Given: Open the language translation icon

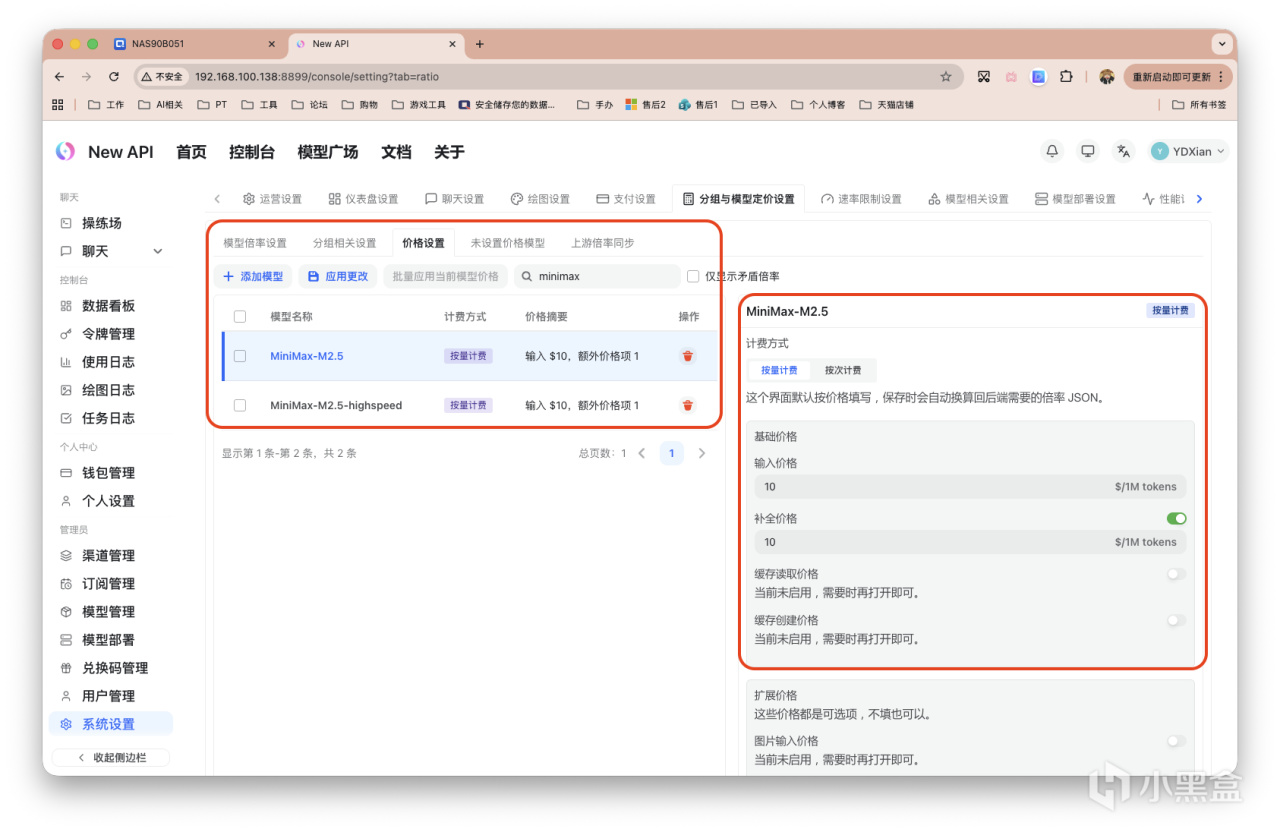Looking at the screenshot, I should (x=1124, y=151).
